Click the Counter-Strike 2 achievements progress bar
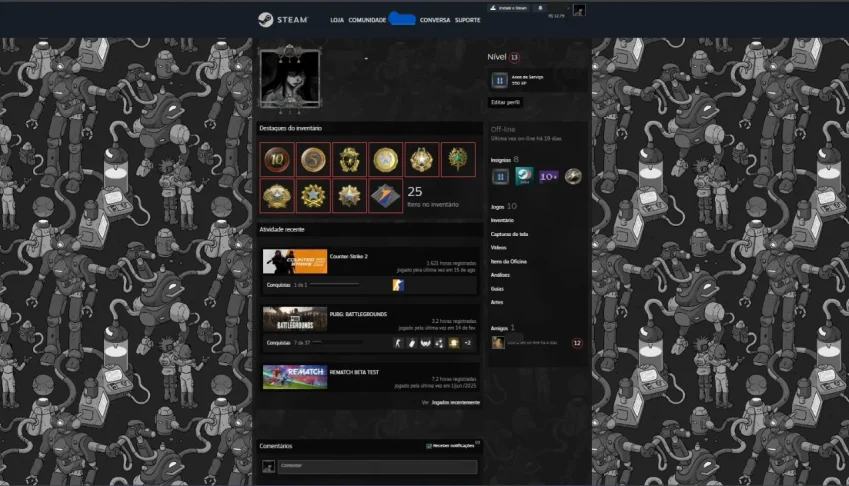 tap(334, 284)
